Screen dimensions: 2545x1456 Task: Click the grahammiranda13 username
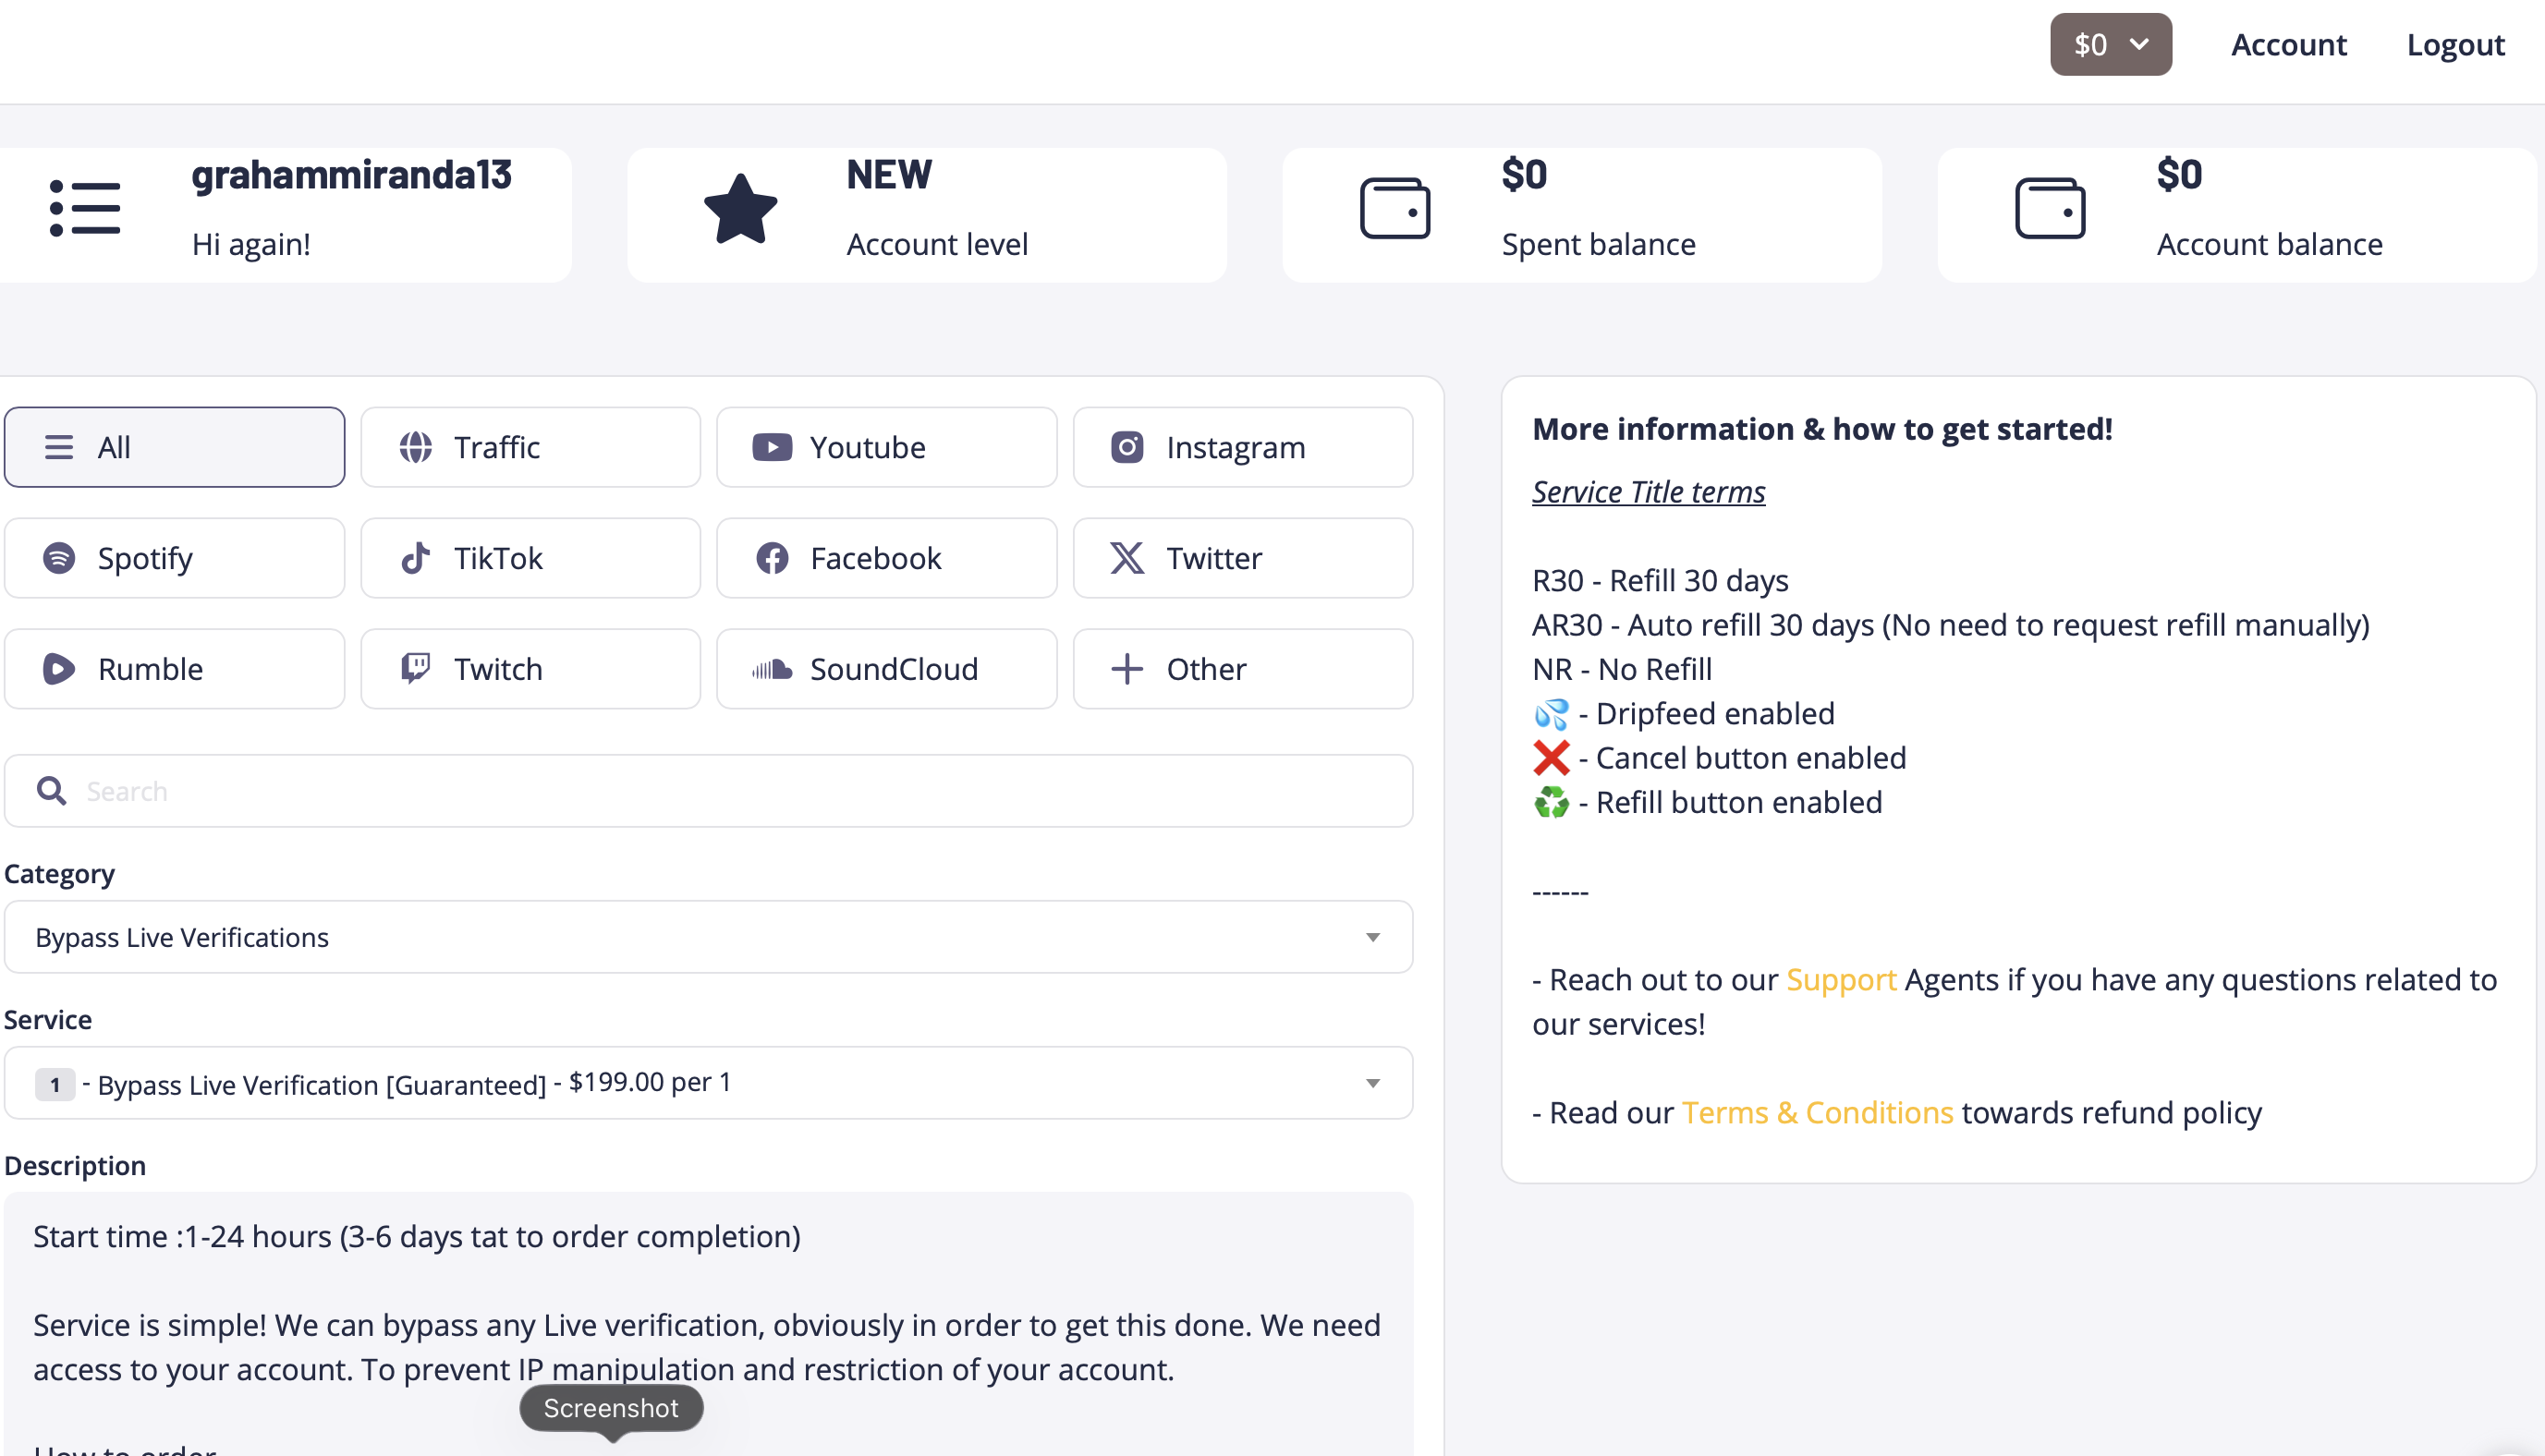(x=352, y=175)
